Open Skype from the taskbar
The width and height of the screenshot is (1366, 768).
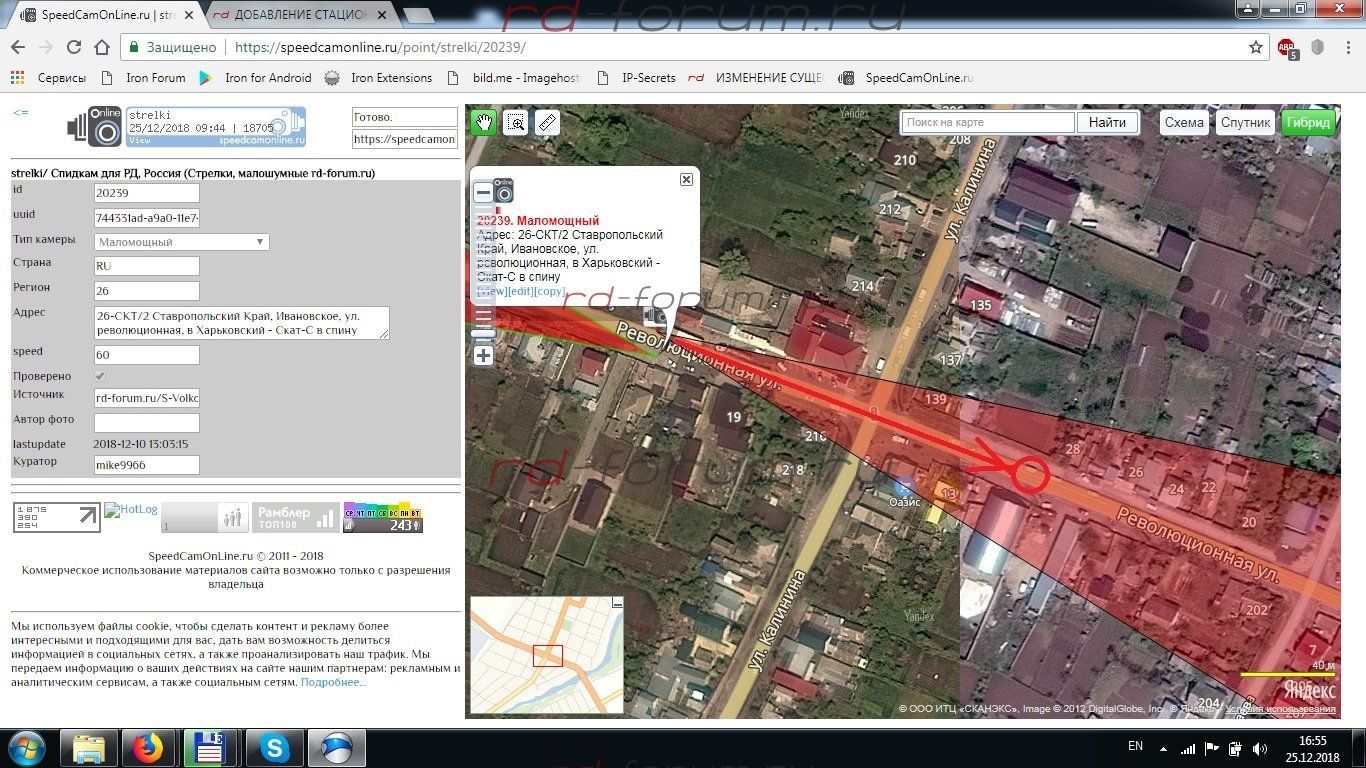(x=272, y=748)
